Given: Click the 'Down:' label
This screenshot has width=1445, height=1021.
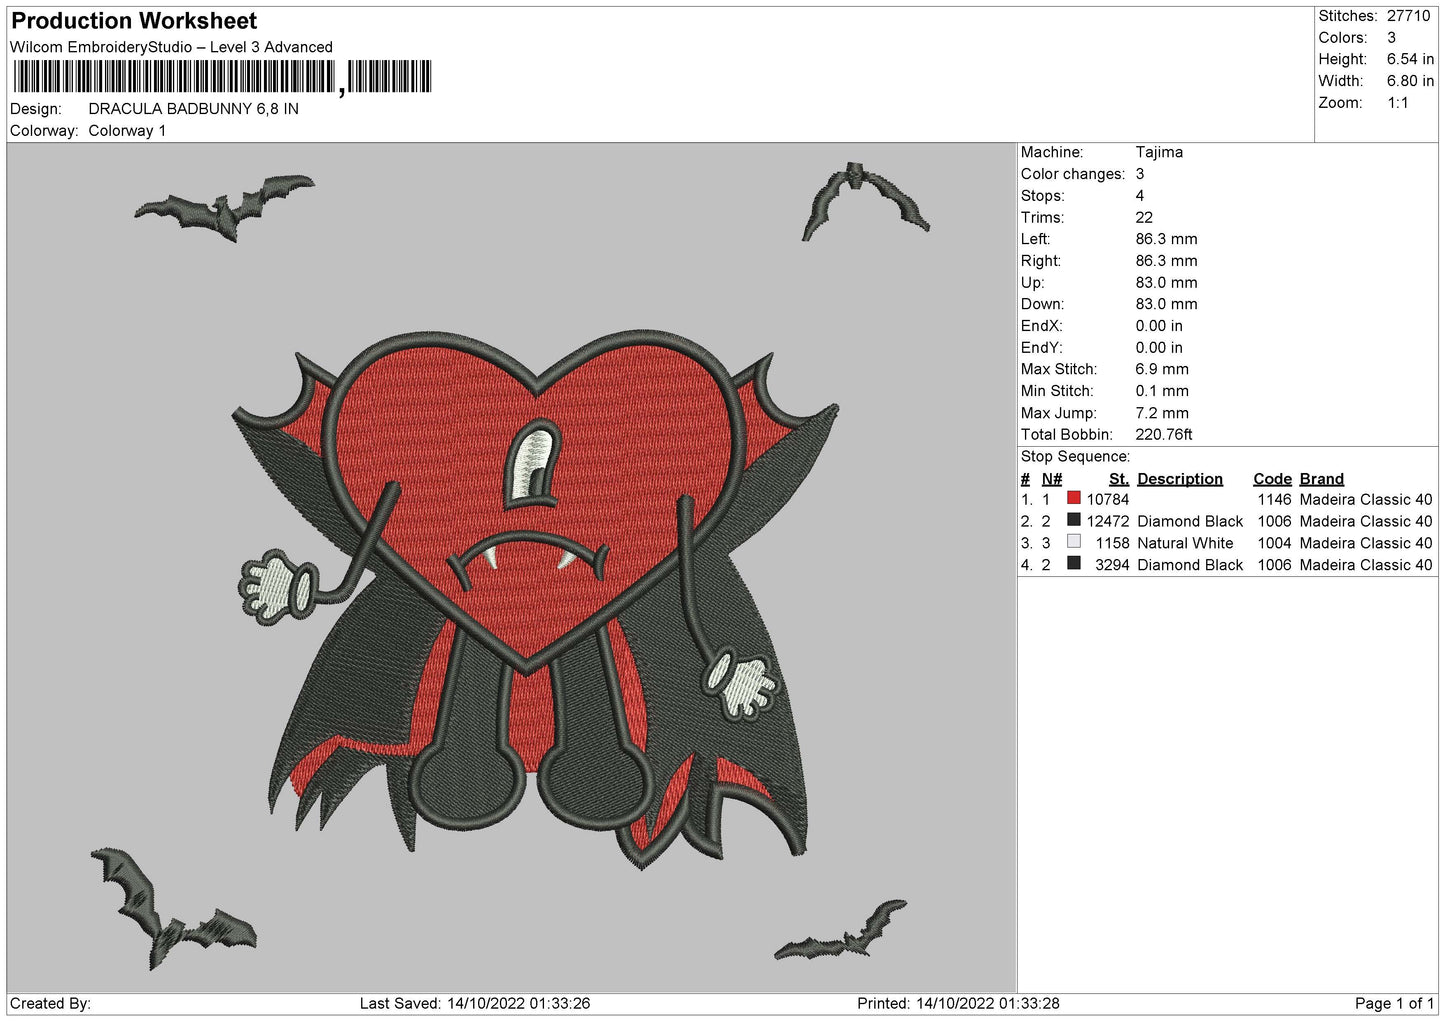Looking at the screenshot, I should [x=1042, y=304].
